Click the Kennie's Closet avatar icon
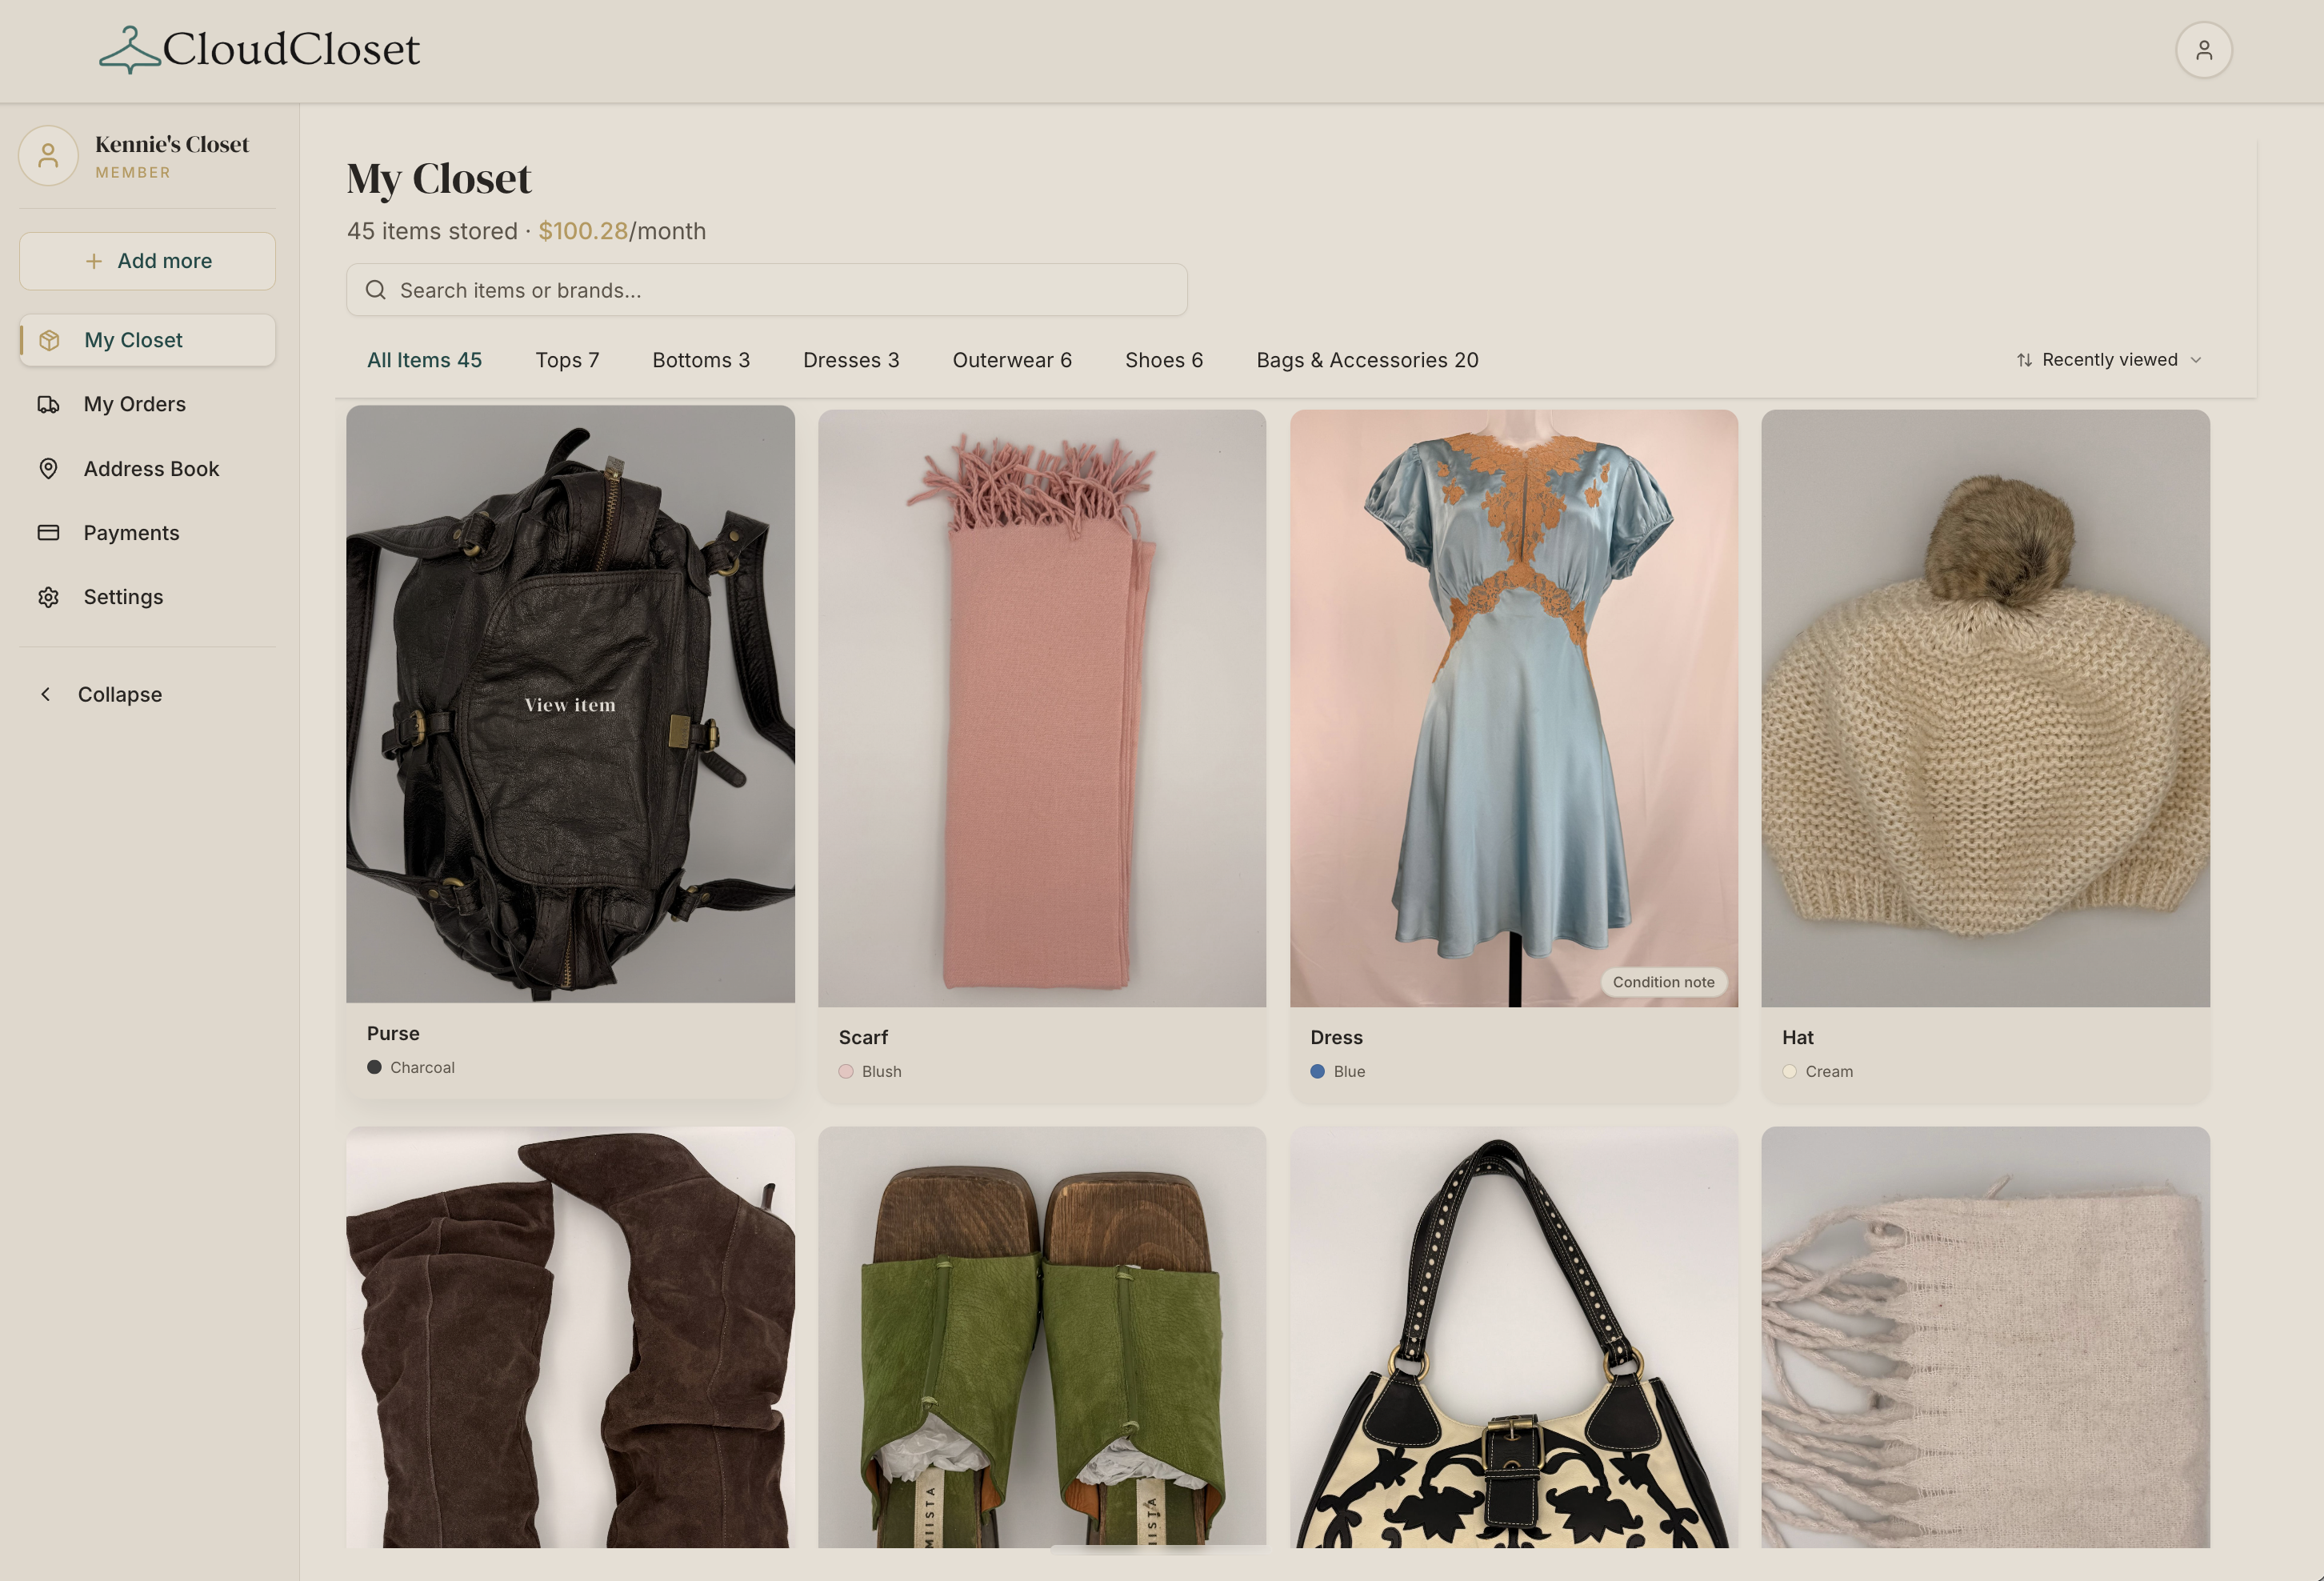This screenshot has width=2324, height=1581. (48, 155)
